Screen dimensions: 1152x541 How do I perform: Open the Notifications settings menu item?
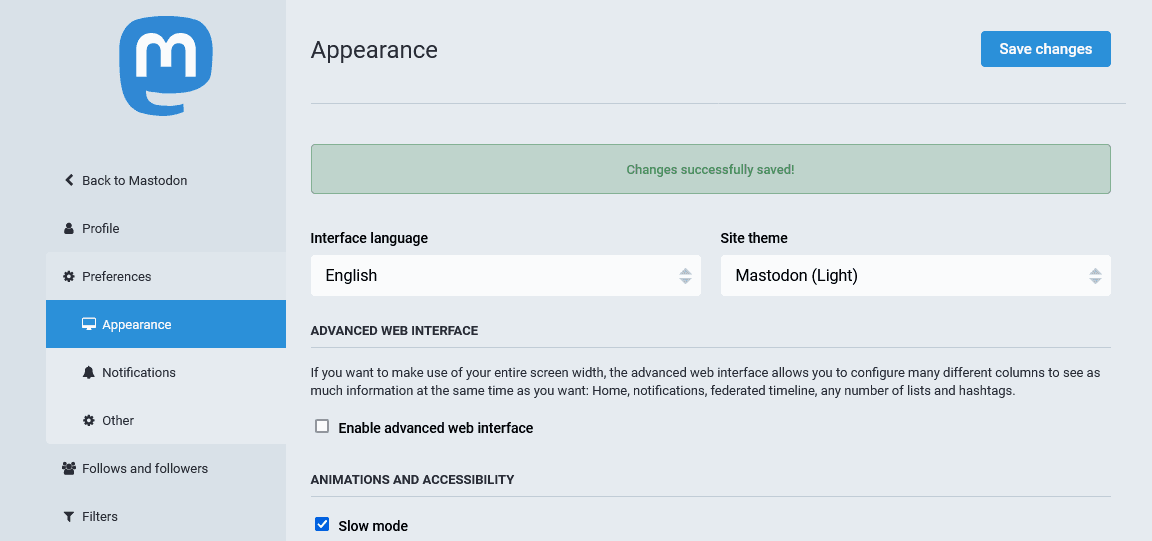(x=139, y=372)
